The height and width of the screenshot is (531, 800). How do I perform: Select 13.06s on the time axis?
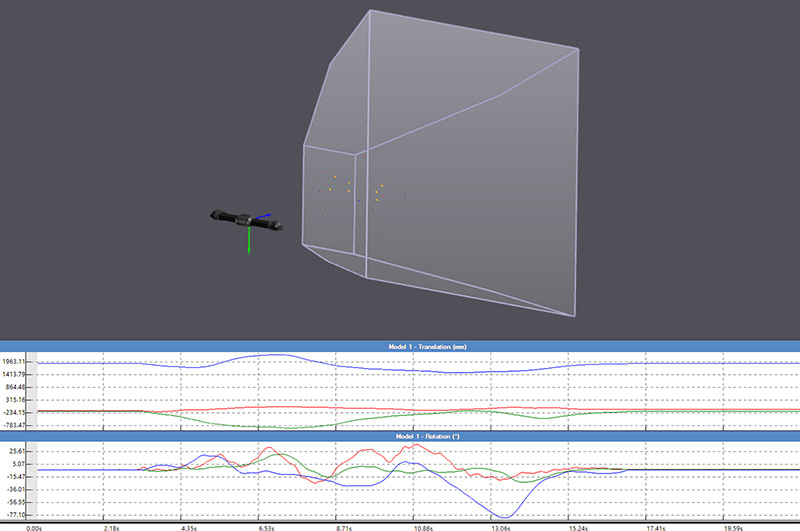(x=498, y=525)
